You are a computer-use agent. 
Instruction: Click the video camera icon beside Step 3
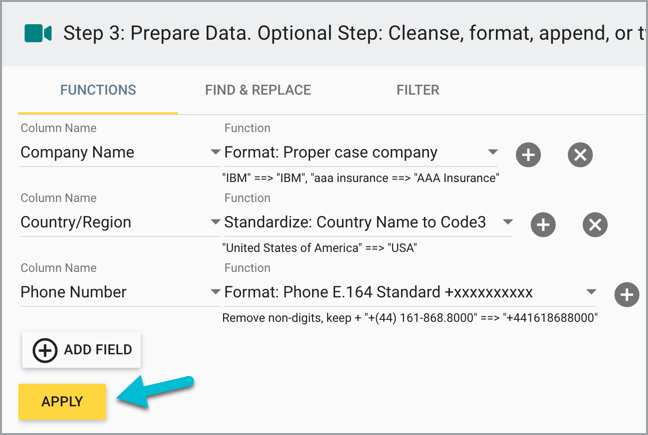38,33
